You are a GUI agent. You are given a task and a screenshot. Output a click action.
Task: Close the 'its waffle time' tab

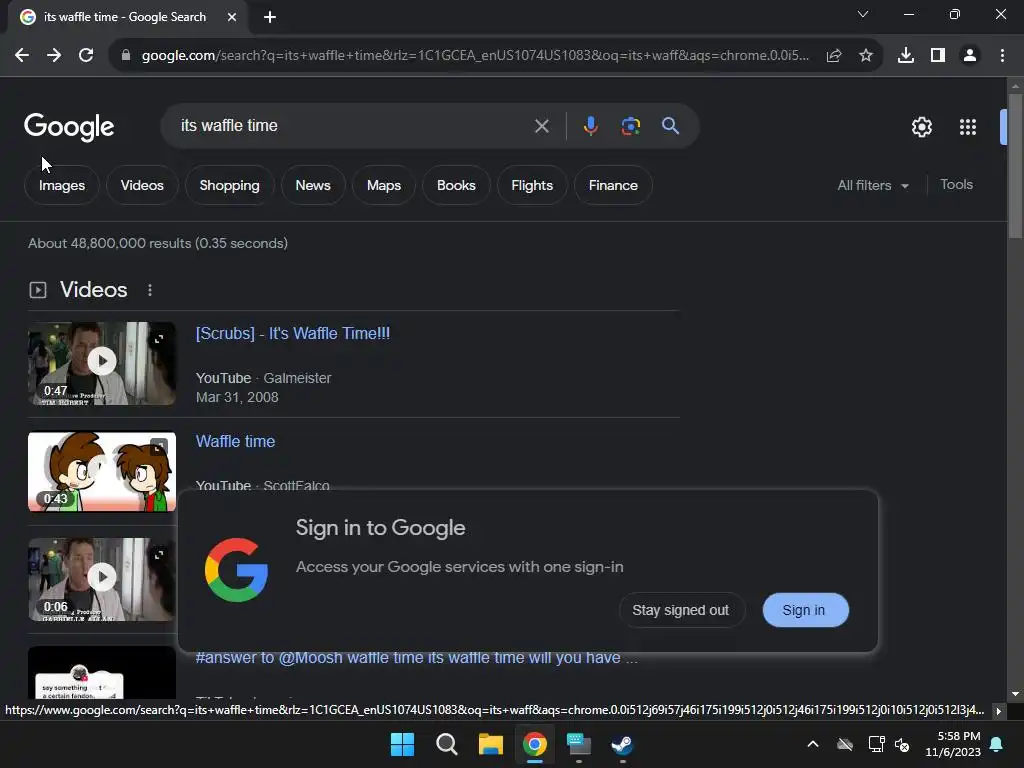[231, 17]
